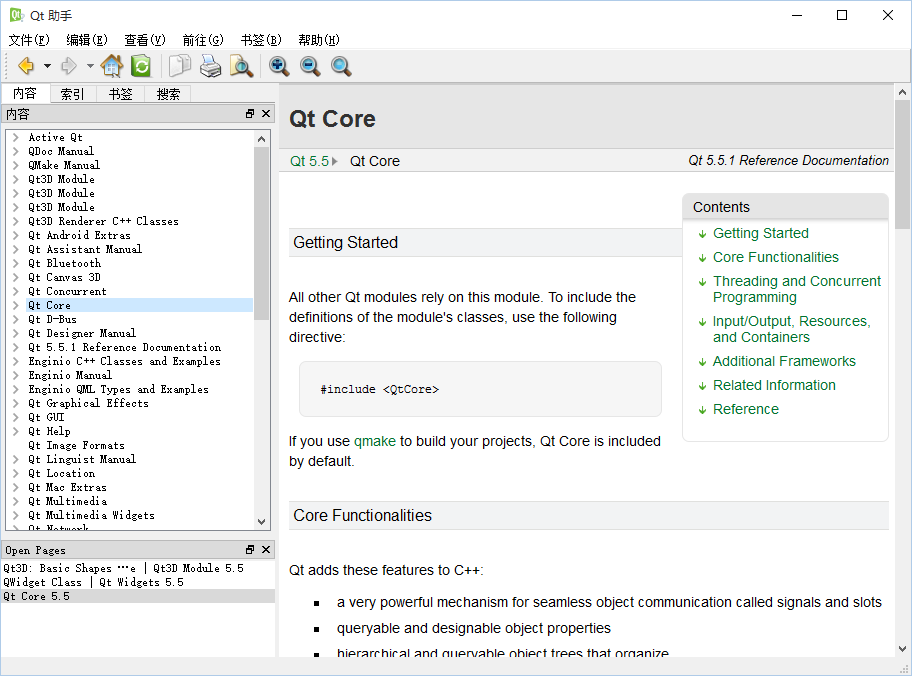Click the Copy pages icon

pos(180,66)
